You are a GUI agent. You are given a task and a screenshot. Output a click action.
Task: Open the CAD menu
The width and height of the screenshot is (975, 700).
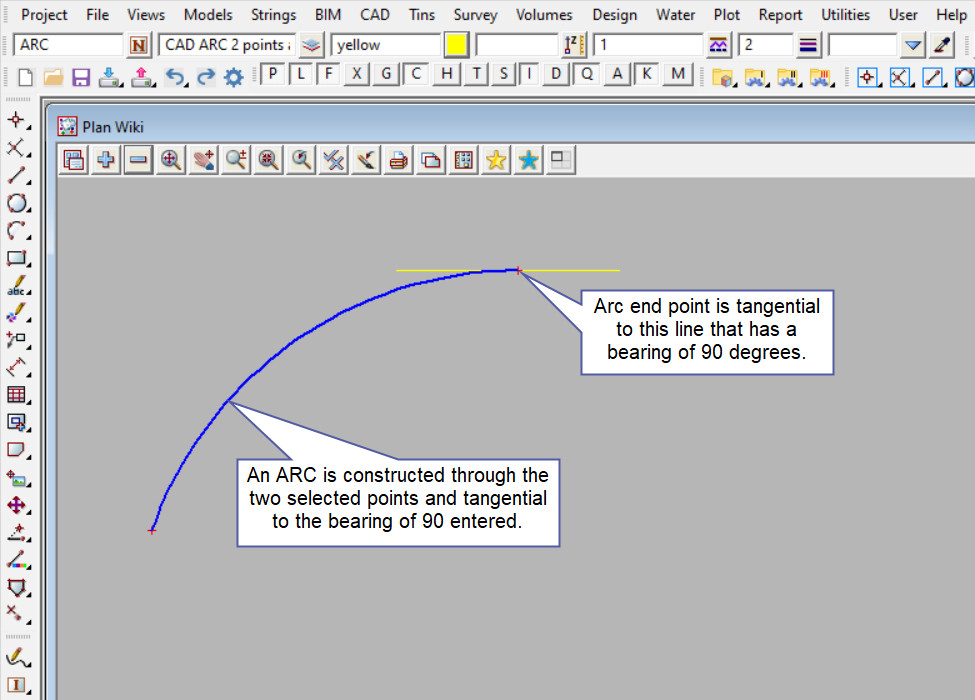[x=375, y=14]
